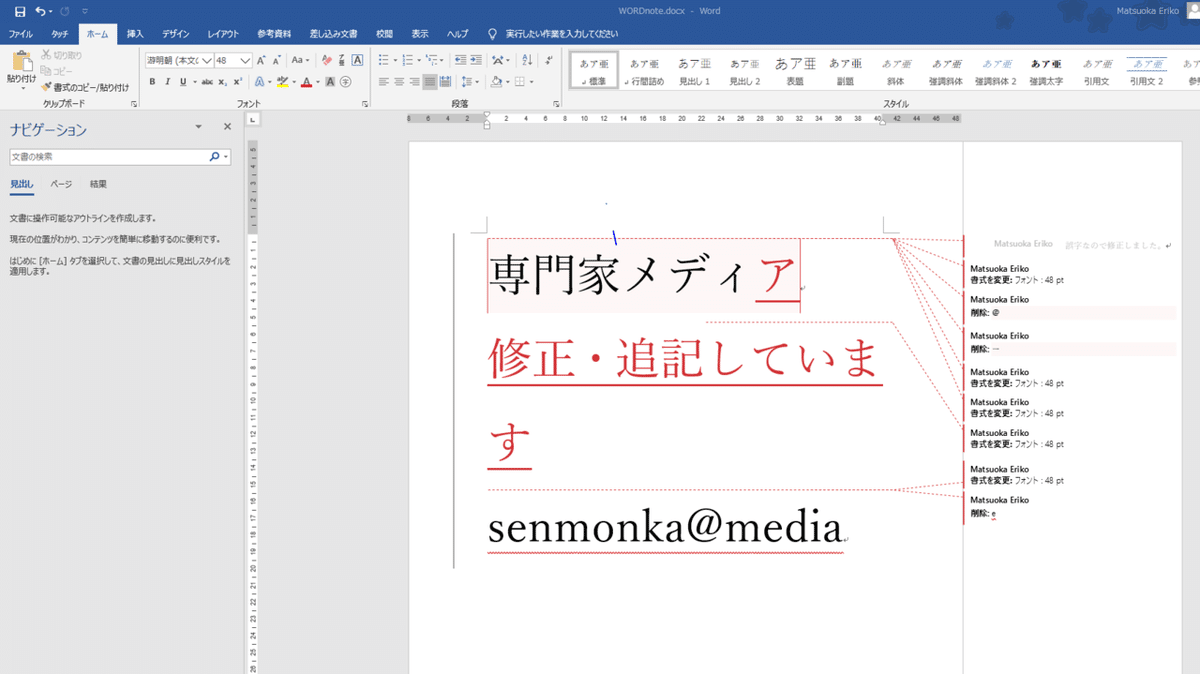Switch to the Mailings (差し込み文書) tab
The height and width of the screenshot is (674, 1200).
334,34
